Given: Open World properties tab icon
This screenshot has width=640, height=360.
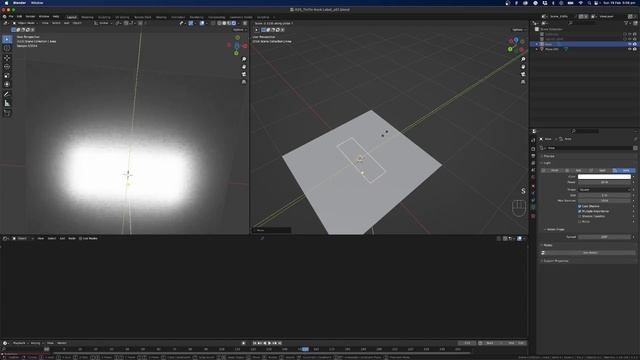Looking at the screenshot, I should click(533, 178).
